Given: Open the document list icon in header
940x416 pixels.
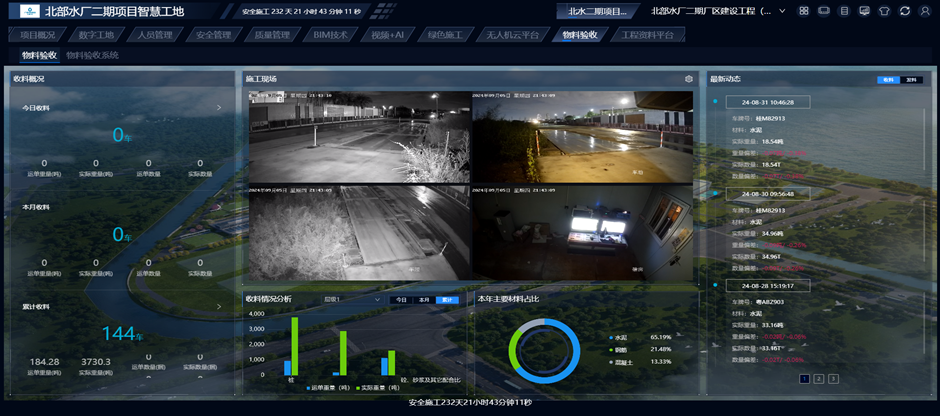Looking at the screenshot, I should click(844, 11).
